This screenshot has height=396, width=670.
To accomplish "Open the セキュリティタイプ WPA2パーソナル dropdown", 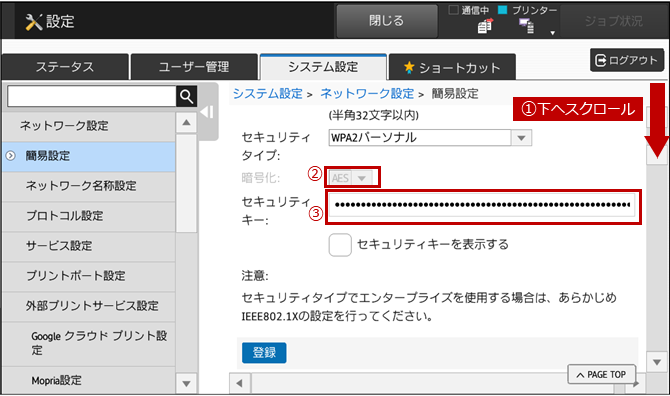I will pos(430,138).
